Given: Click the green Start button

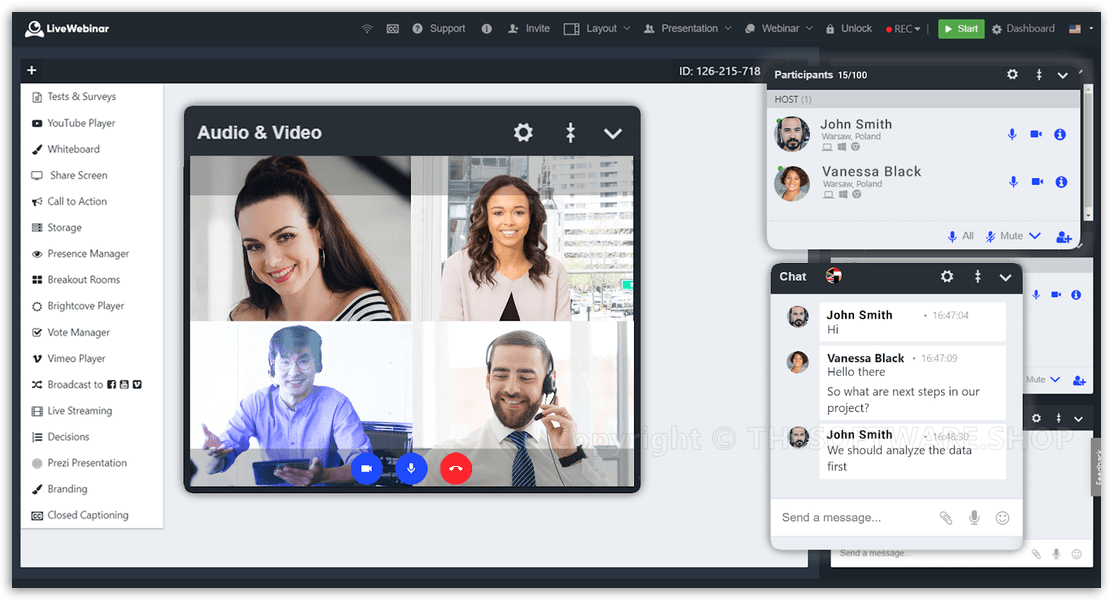Looking at the screenshot, I should 961,29.
